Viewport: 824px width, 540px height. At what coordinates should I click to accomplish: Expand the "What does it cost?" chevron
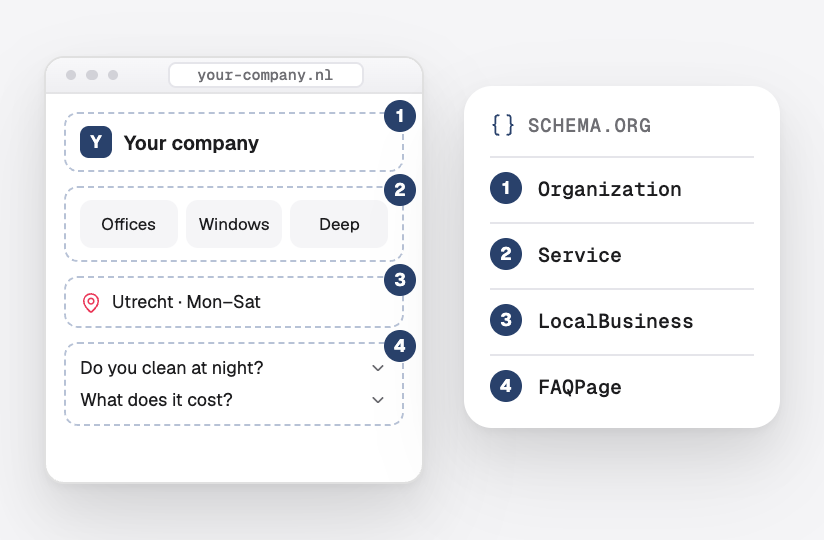tap(378, 400)
